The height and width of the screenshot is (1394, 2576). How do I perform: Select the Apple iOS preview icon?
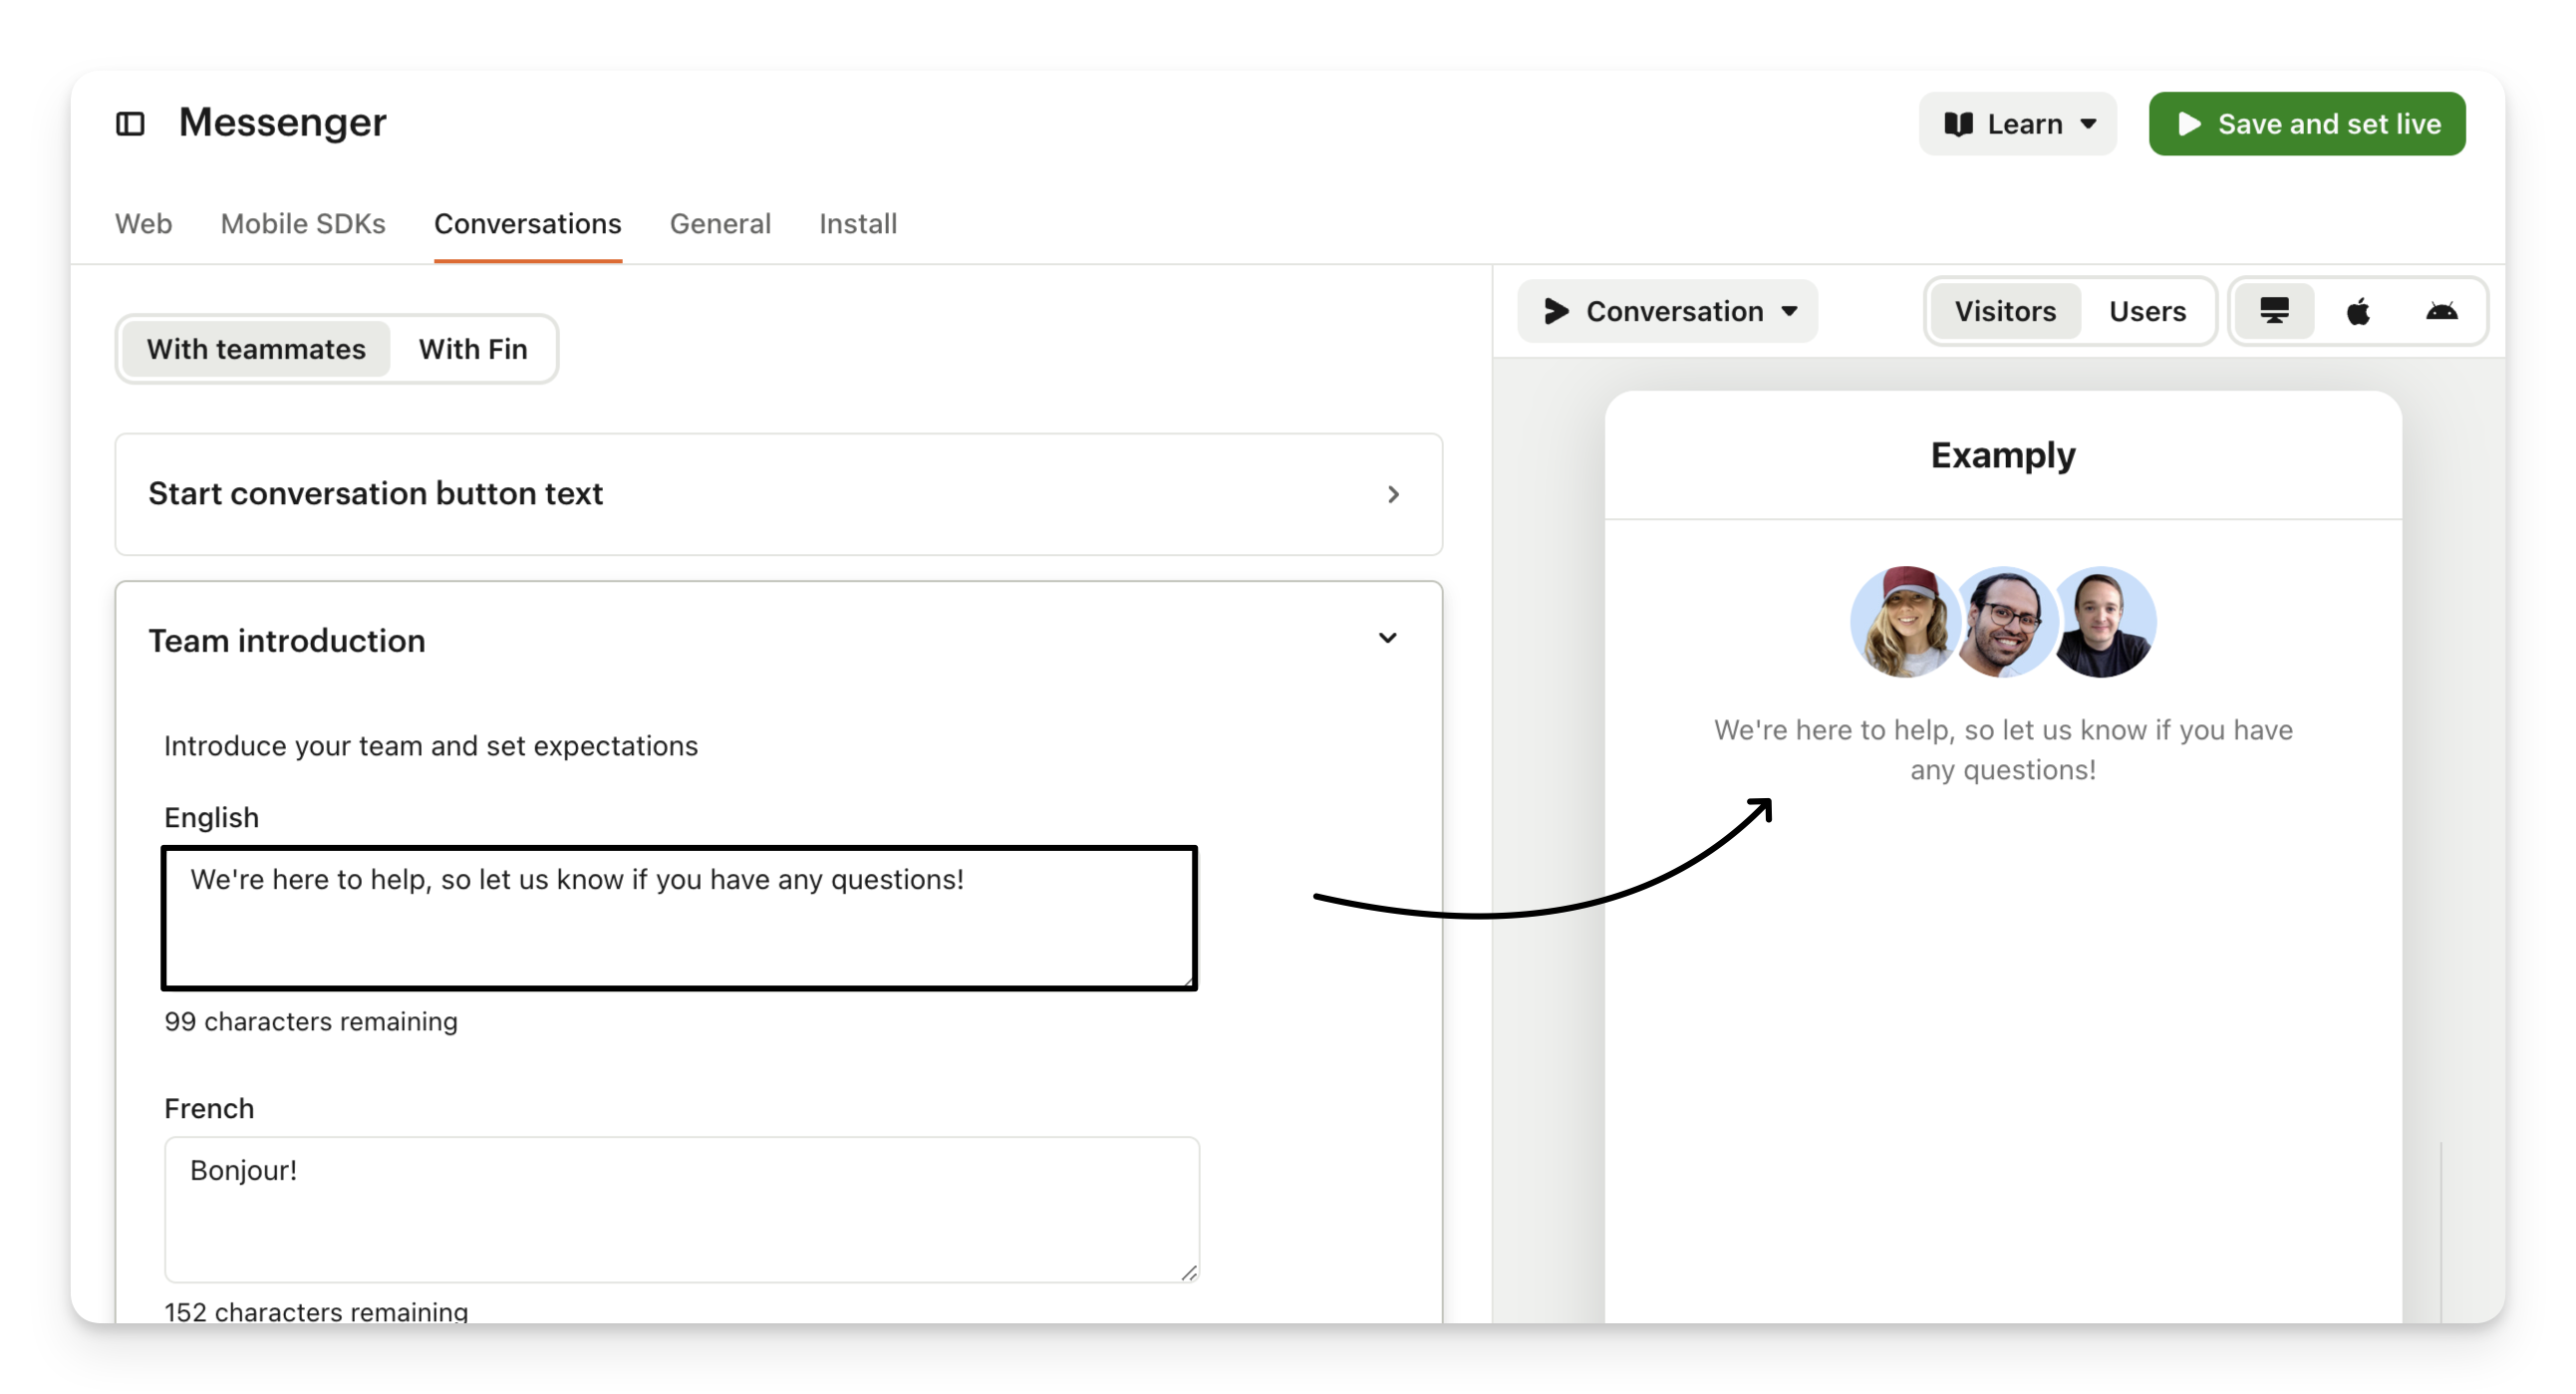point(2358,311)
